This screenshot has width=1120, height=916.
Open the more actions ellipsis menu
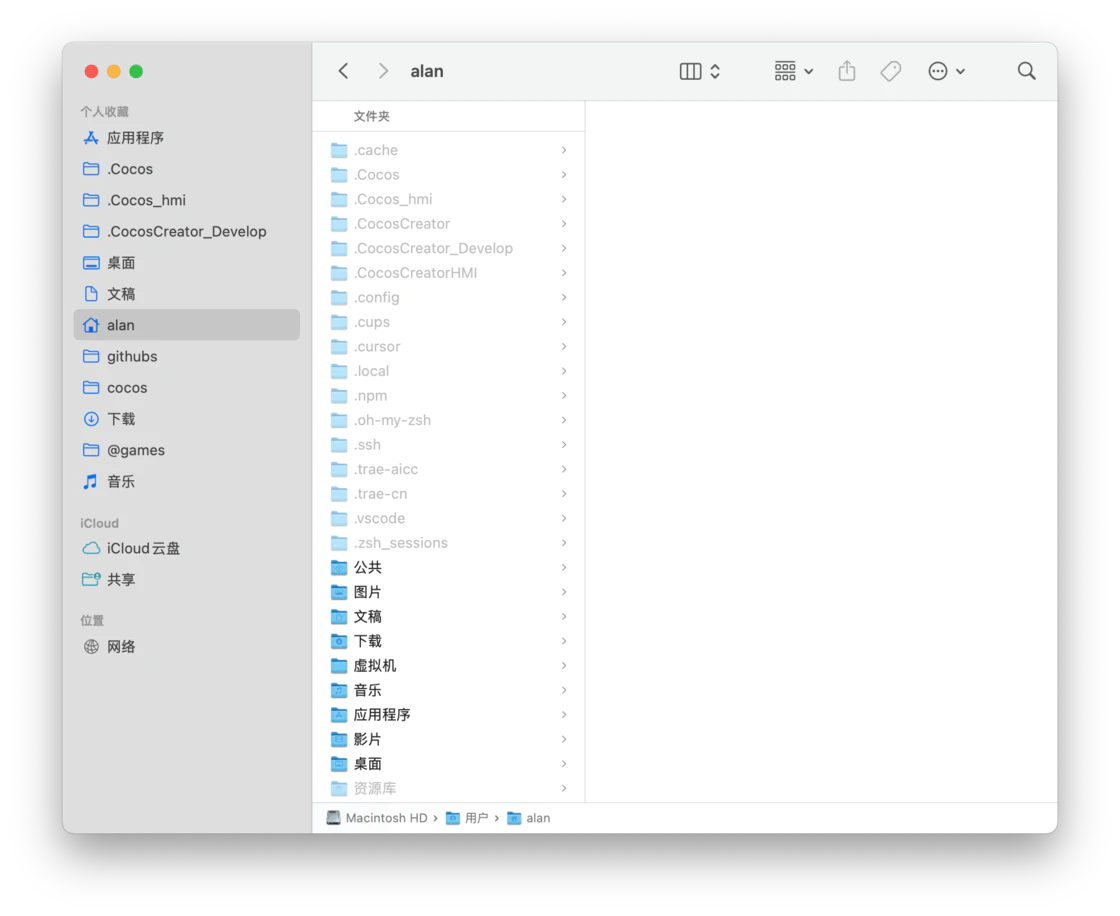946,71
